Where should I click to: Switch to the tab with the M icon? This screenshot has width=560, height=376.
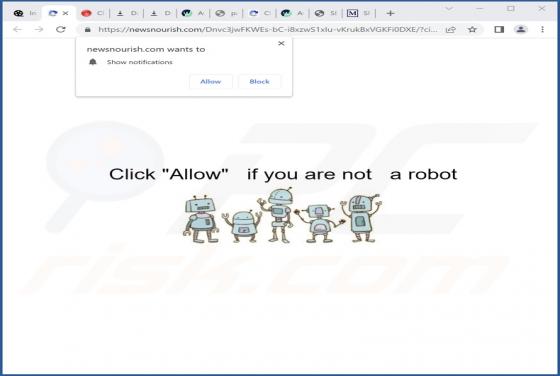[358, 14]
